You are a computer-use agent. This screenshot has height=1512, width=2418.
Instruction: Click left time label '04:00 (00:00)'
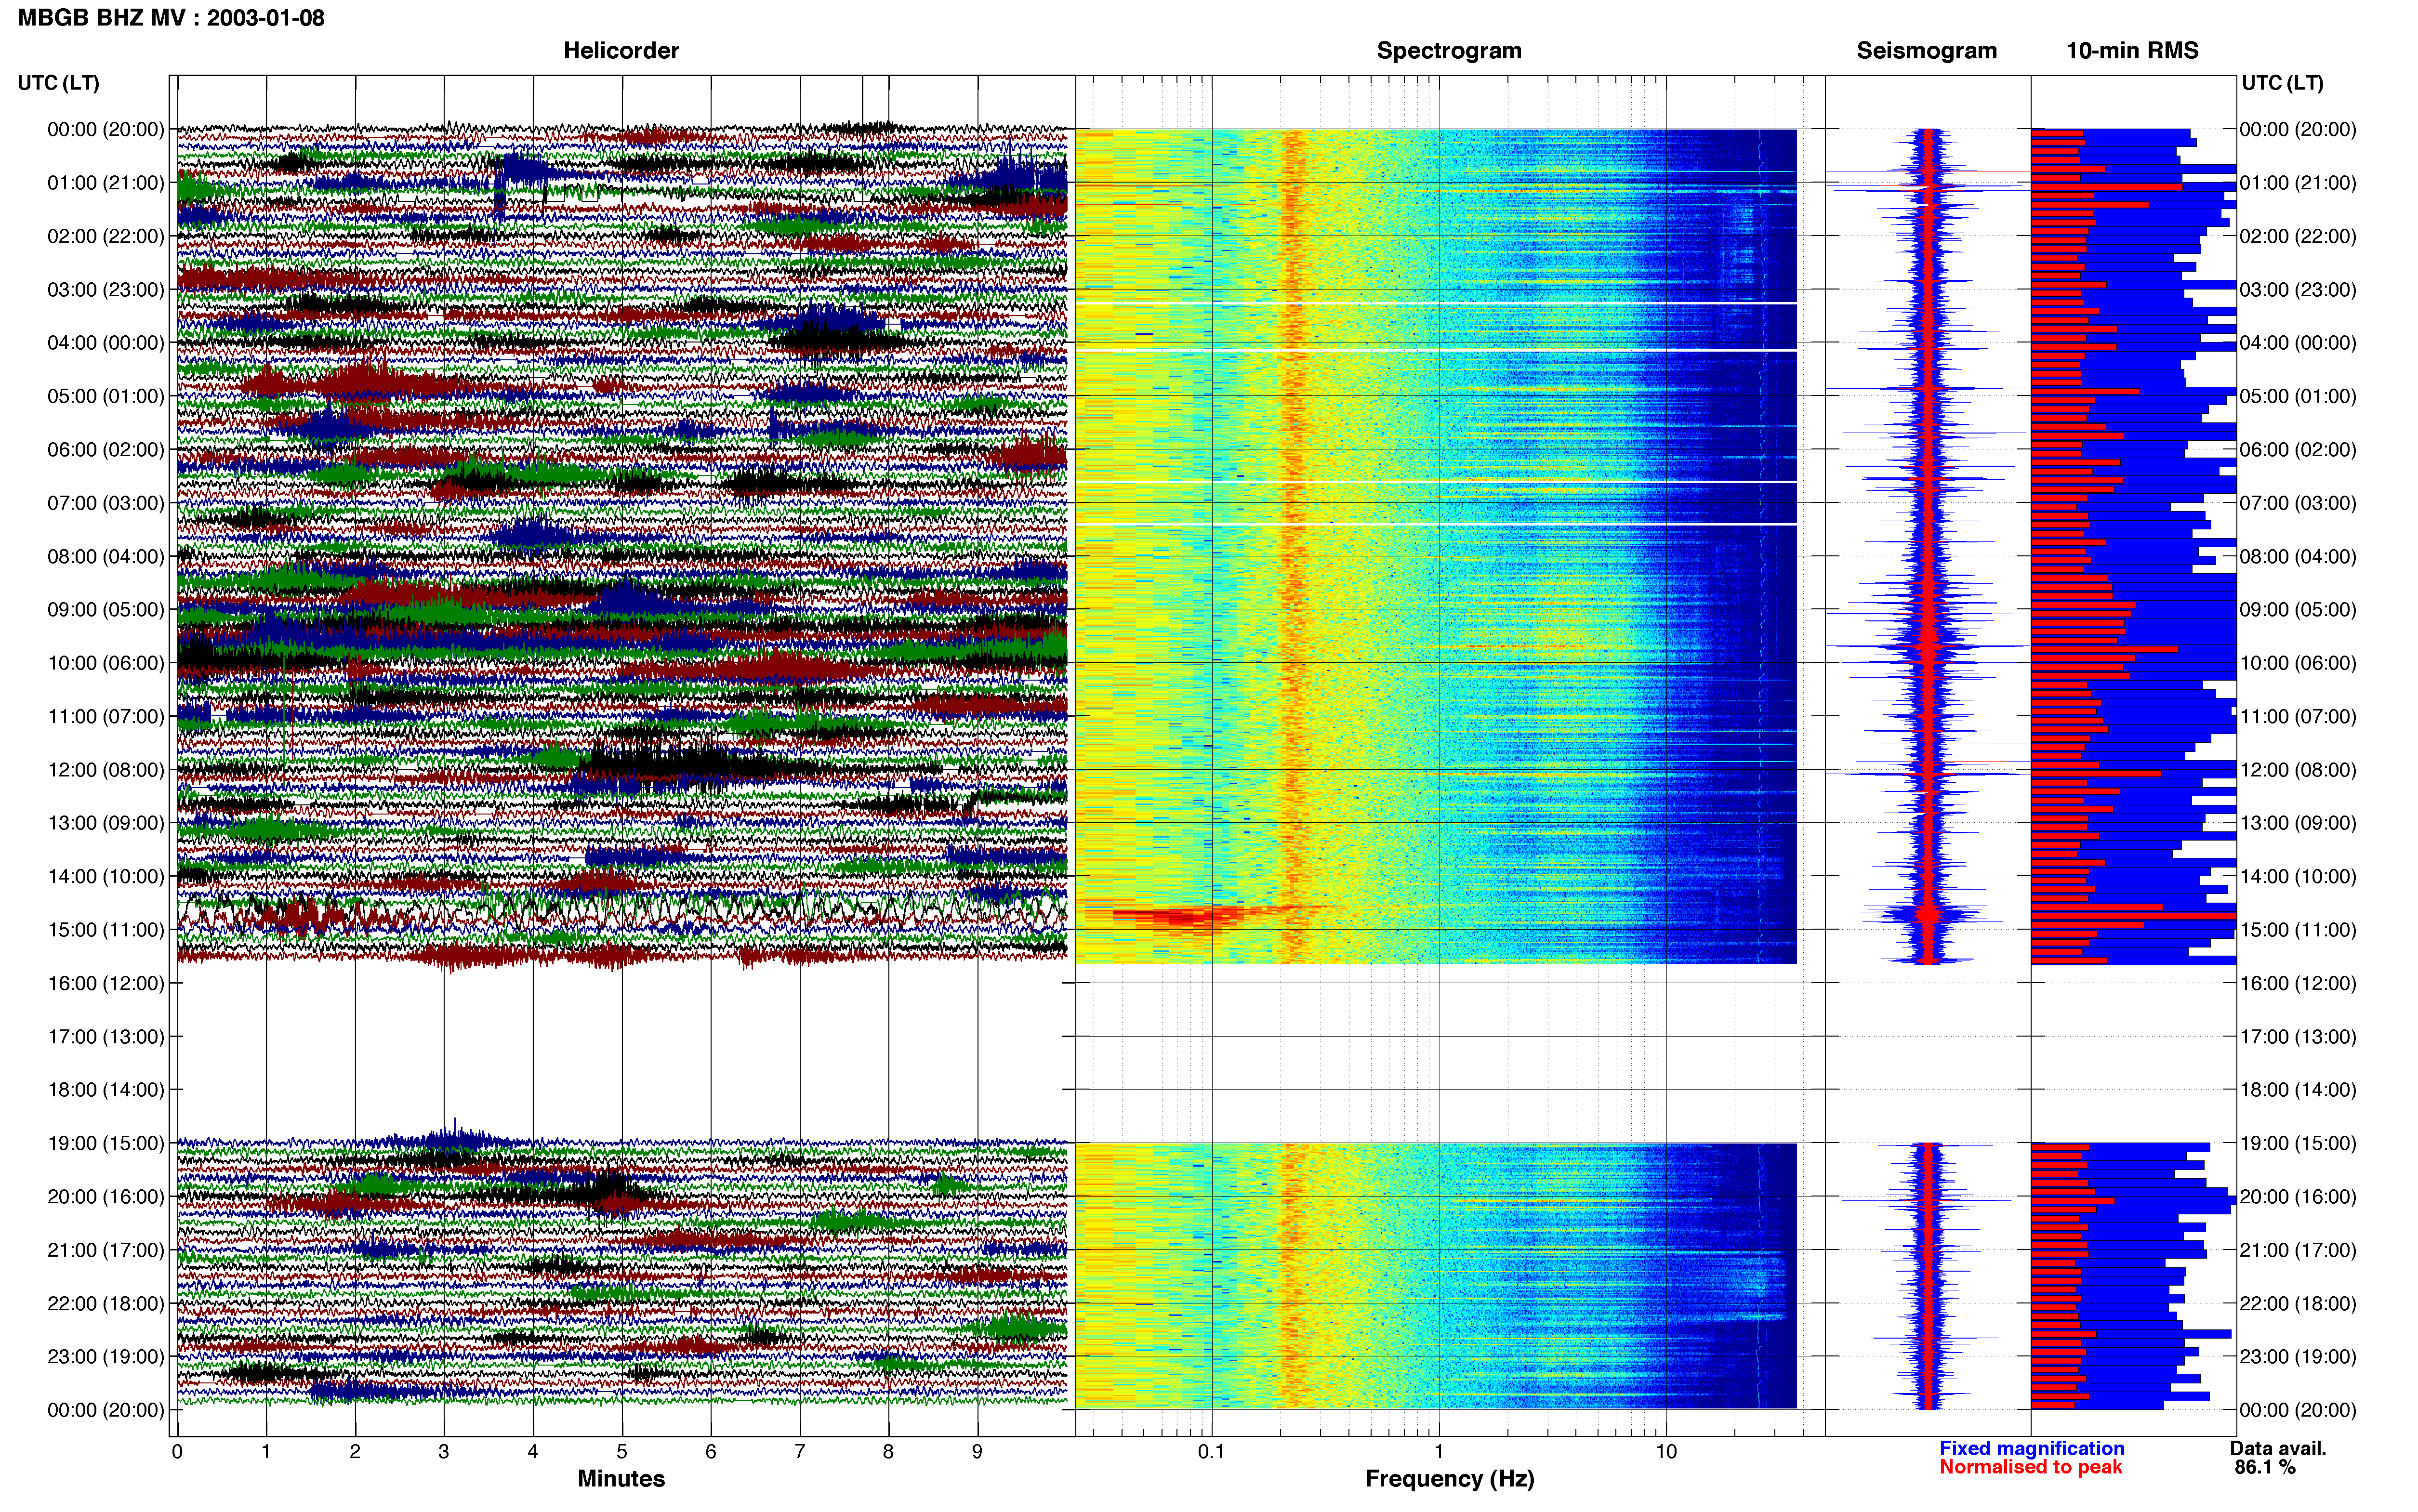point(106,343)
